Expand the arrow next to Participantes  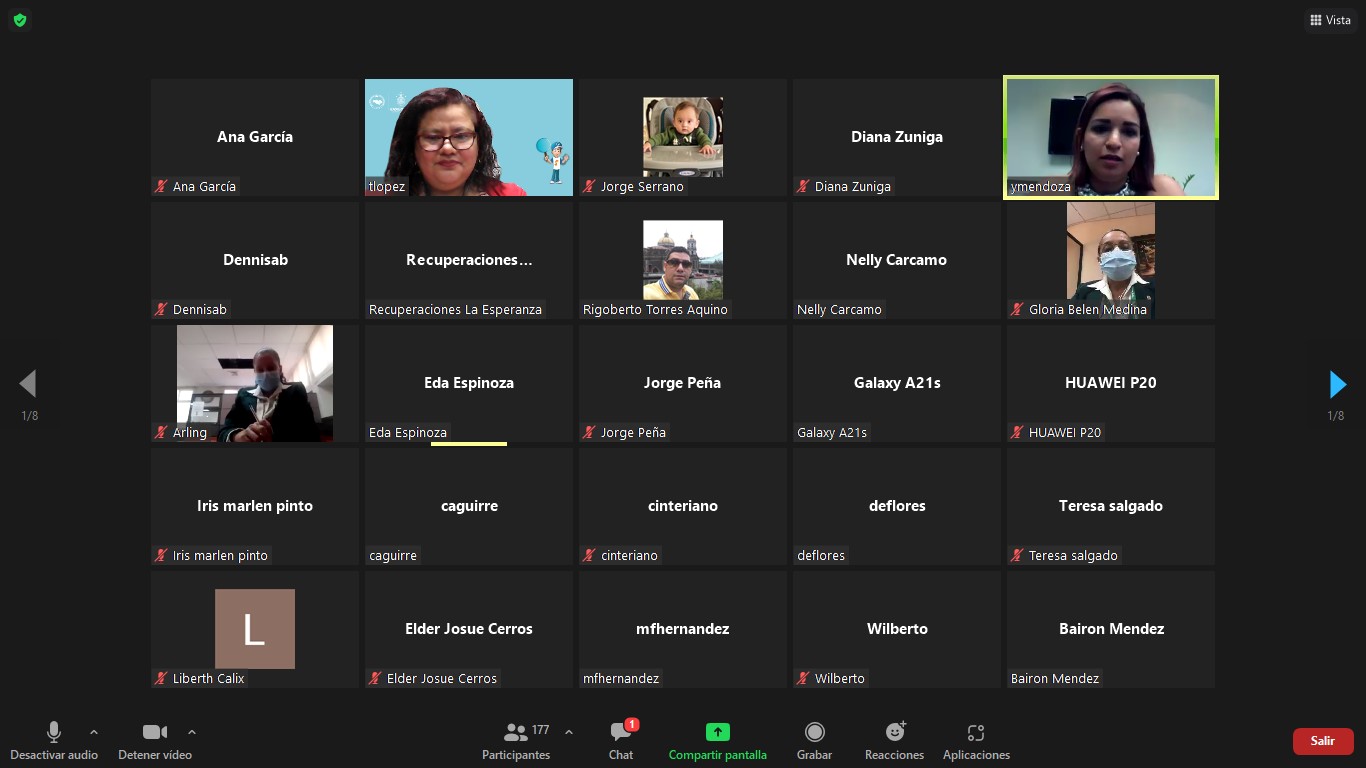pos(569,732)
